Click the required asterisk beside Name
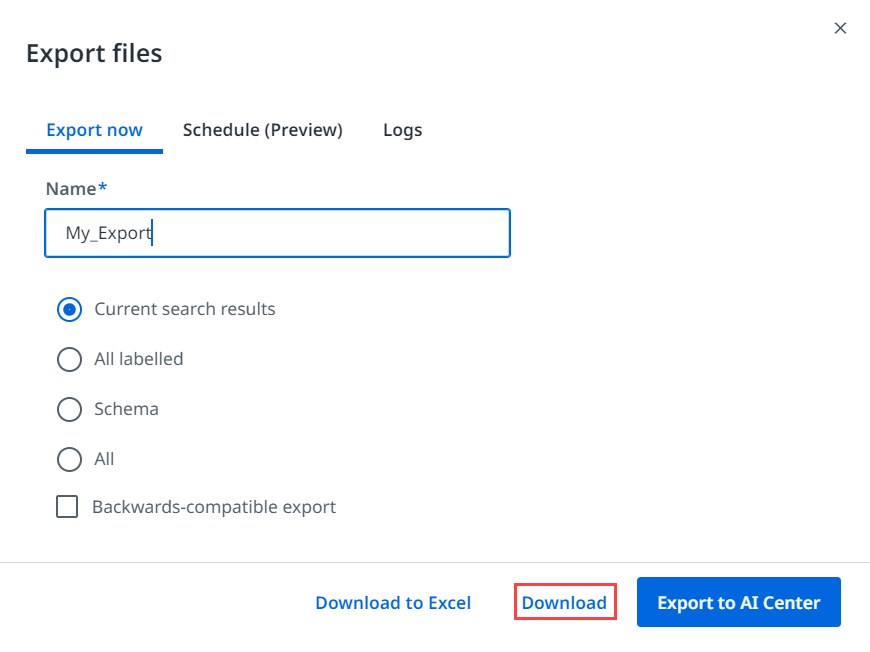This screenshot has width=870, height=652. pyautogui.click(x=104, y=188)
